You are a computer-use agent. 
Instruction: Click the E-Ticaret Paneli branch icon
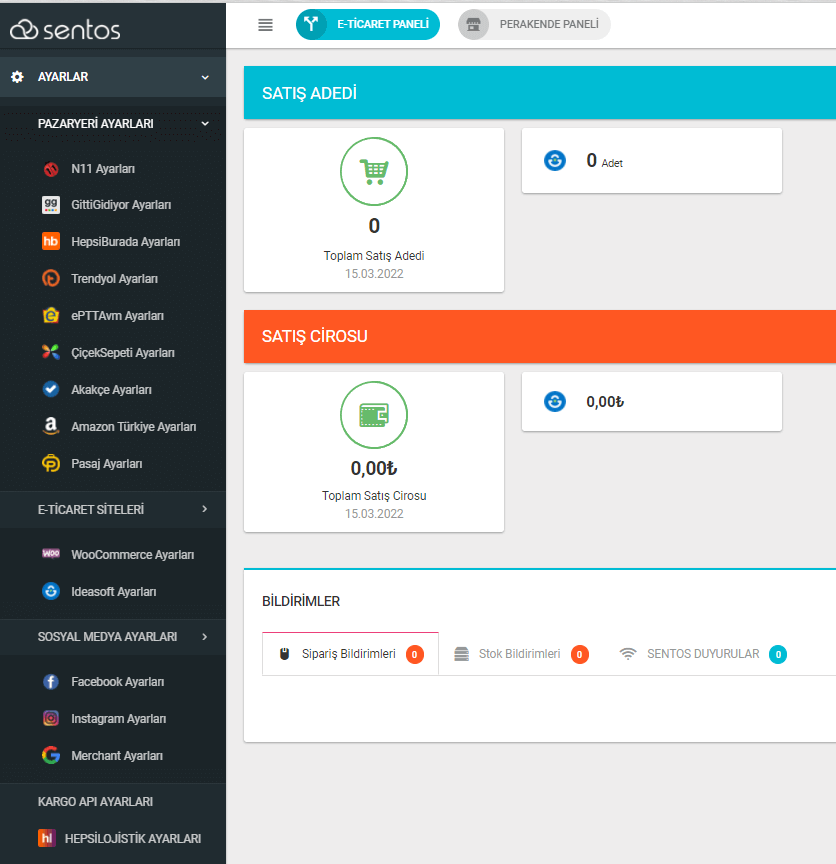pos(311,24)
